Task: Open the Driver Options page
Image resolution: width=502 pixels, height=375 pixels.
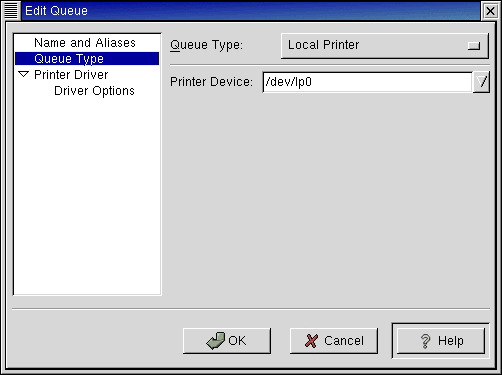Action: point(94,91)
